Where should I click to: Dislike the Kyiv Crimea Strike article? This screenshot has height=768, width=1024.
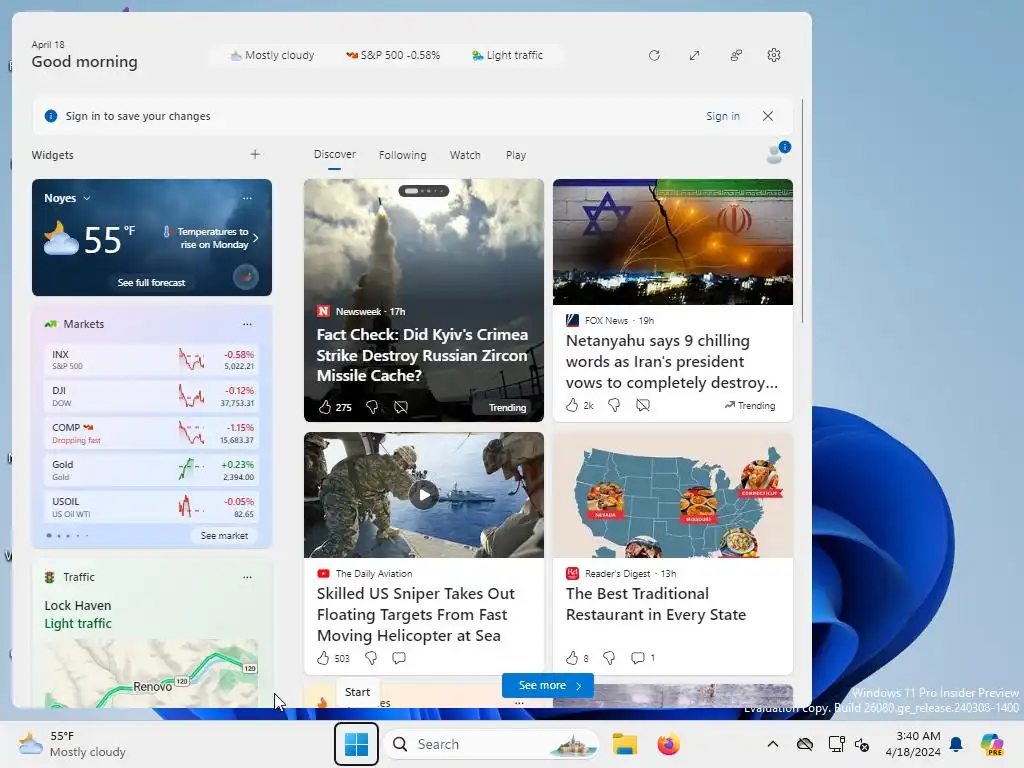coord(372,407)
